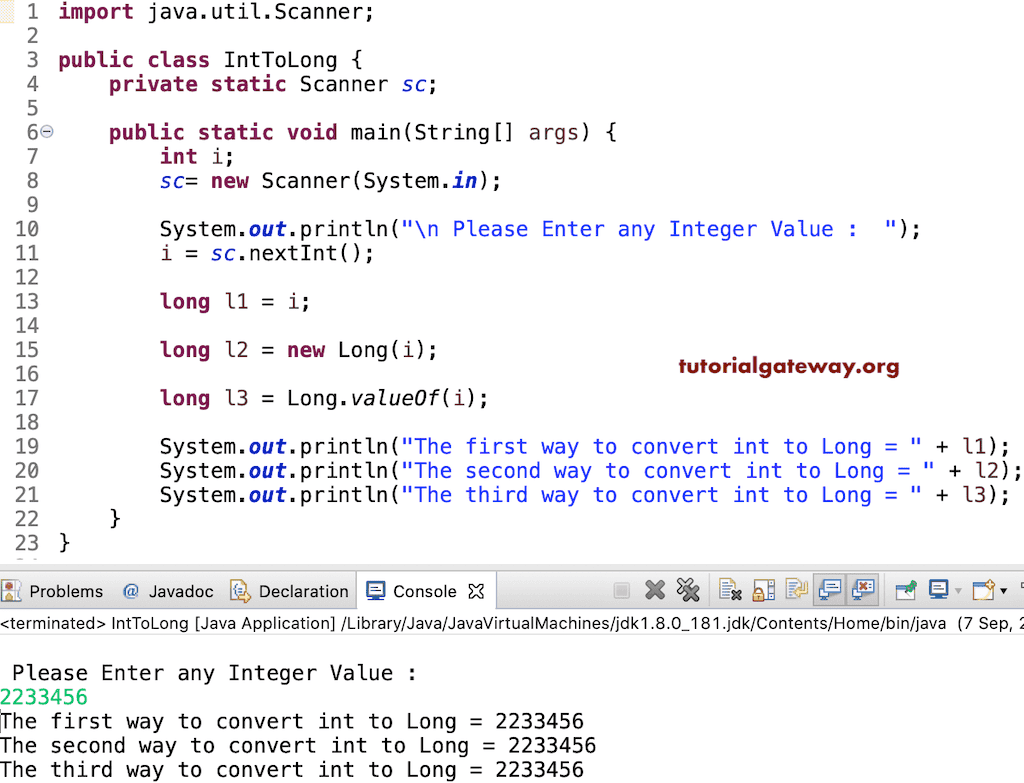Image resolution: width=1024 pixels, height=783 pixels.
Task: Click Remove All Terminated Launches icon
Action: pyautogui.click(x=688, y=591)
